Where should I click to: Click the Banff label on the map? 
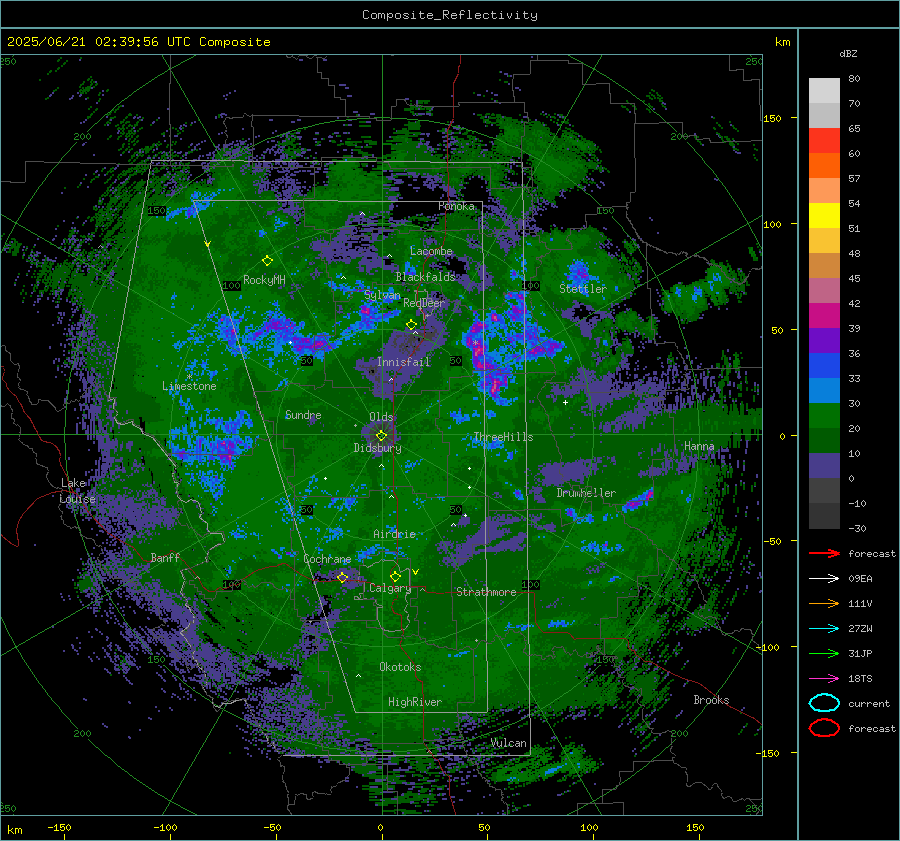165,558
